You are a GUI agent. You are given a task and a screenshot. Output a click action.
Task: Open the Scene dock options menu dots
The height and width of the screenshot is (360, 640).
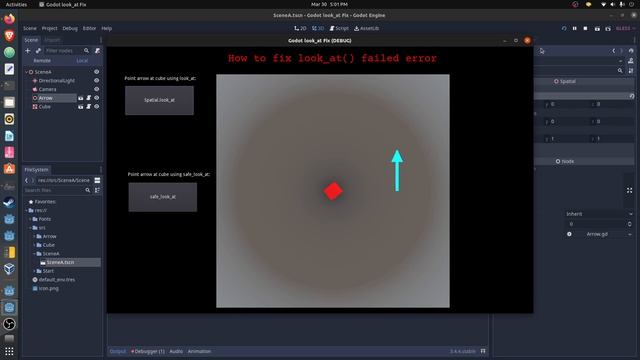tap(101, 40)
